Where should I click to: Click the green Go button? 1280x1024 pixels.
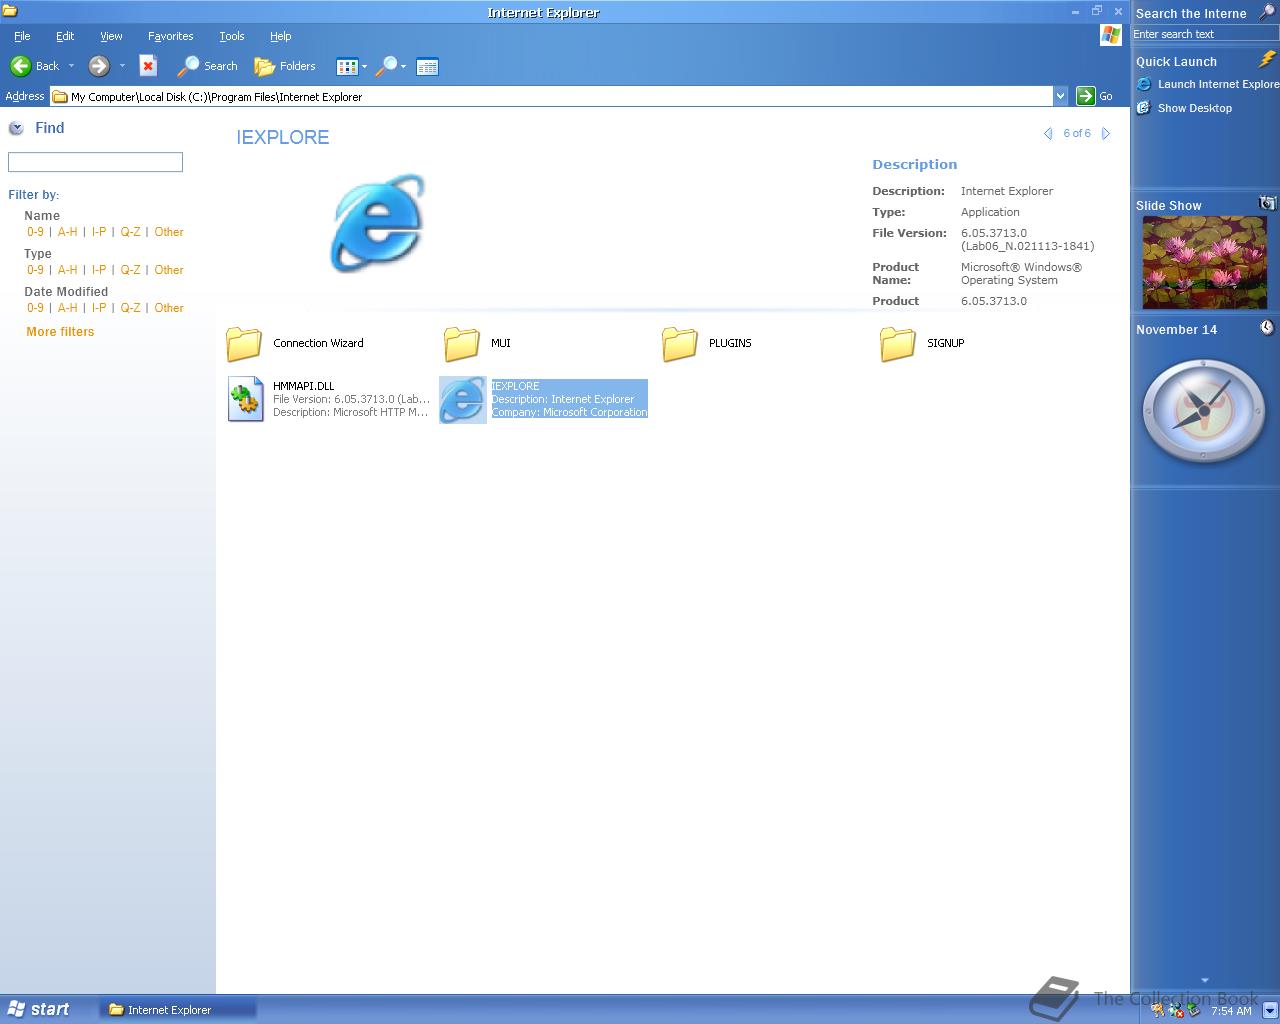1095,96
